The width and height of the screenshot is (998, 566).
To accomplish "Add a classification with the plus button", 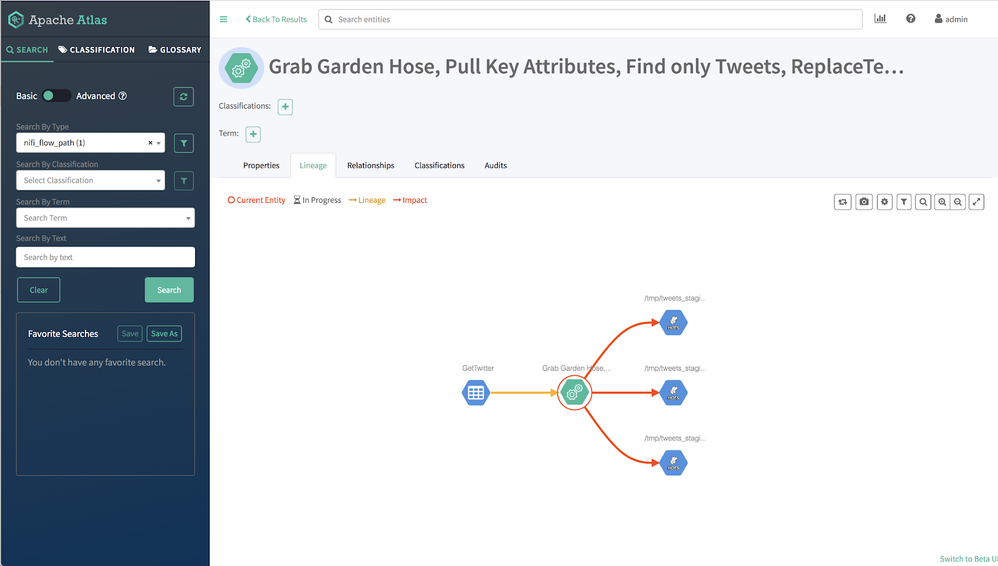I will (x=285, y=107).
